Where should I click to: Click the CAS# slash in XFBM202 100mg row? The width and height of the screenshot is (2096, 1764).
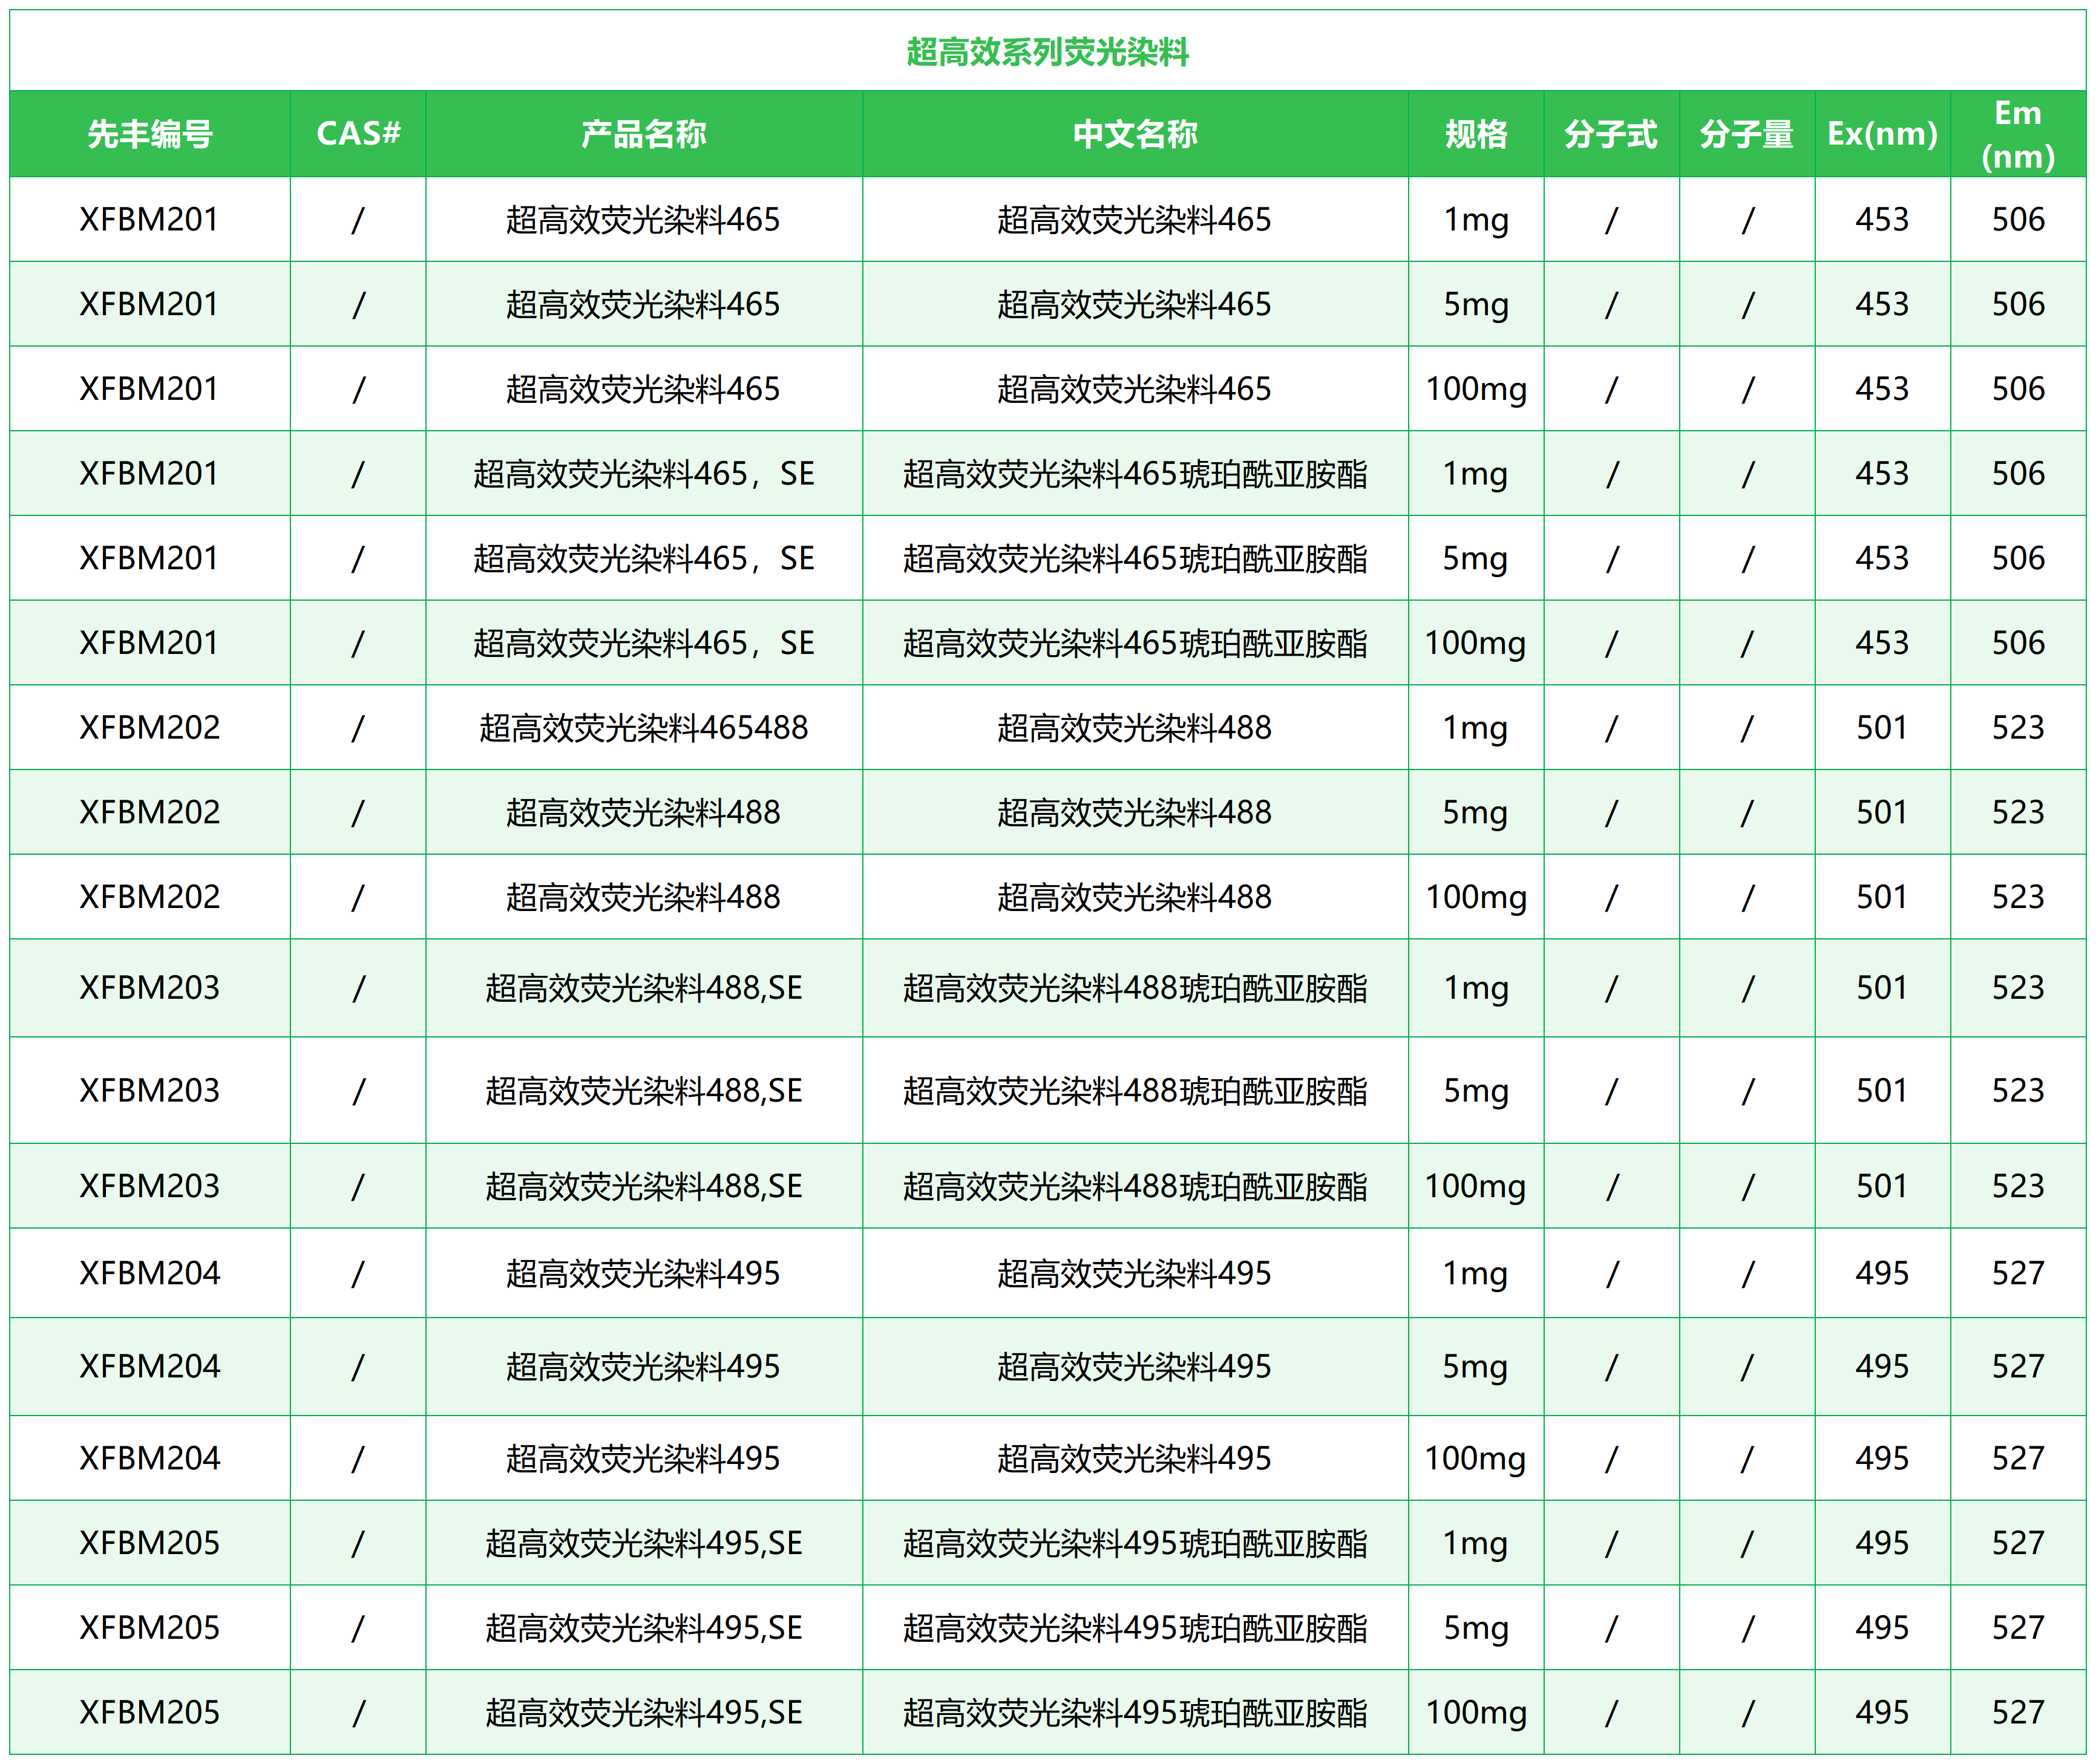pyautogui.click(x=358, y=898)
